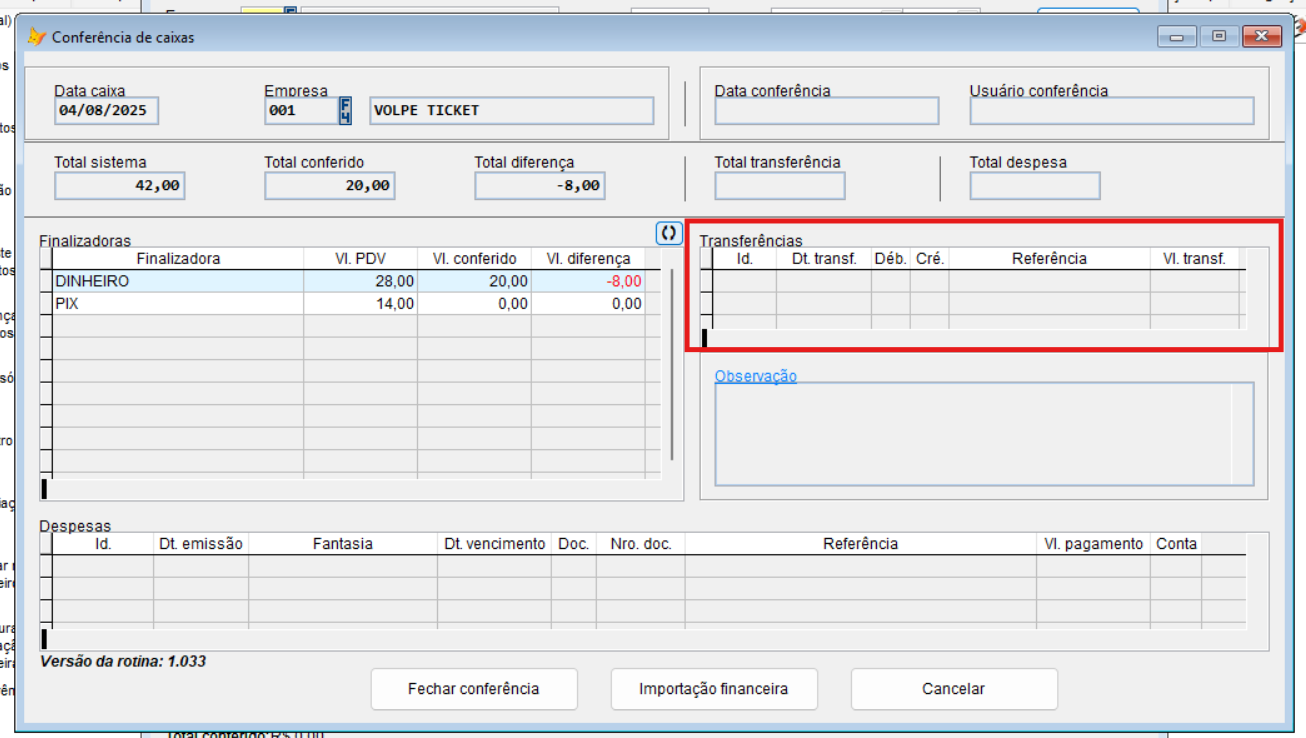Click the Data caixa date field
The width and height of the screenshot is (1306, 738).
point(106,111)
